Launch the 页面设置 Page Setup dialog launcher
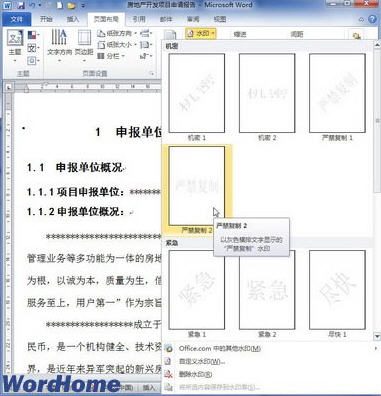This screenshot has width=381, height=396. pos(152,74)
